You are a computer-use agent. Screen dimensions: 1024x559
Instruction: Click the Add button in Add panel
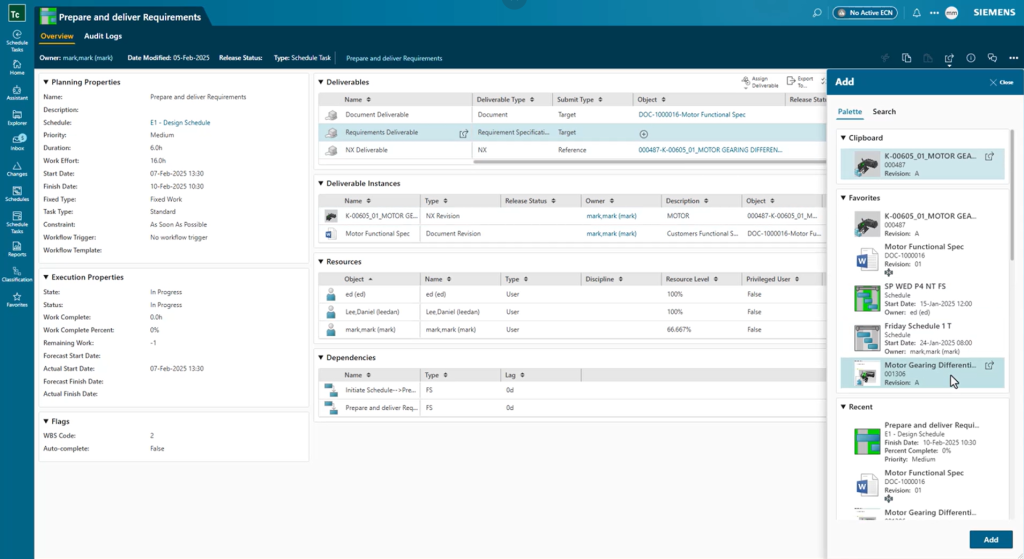coord(991,540)
